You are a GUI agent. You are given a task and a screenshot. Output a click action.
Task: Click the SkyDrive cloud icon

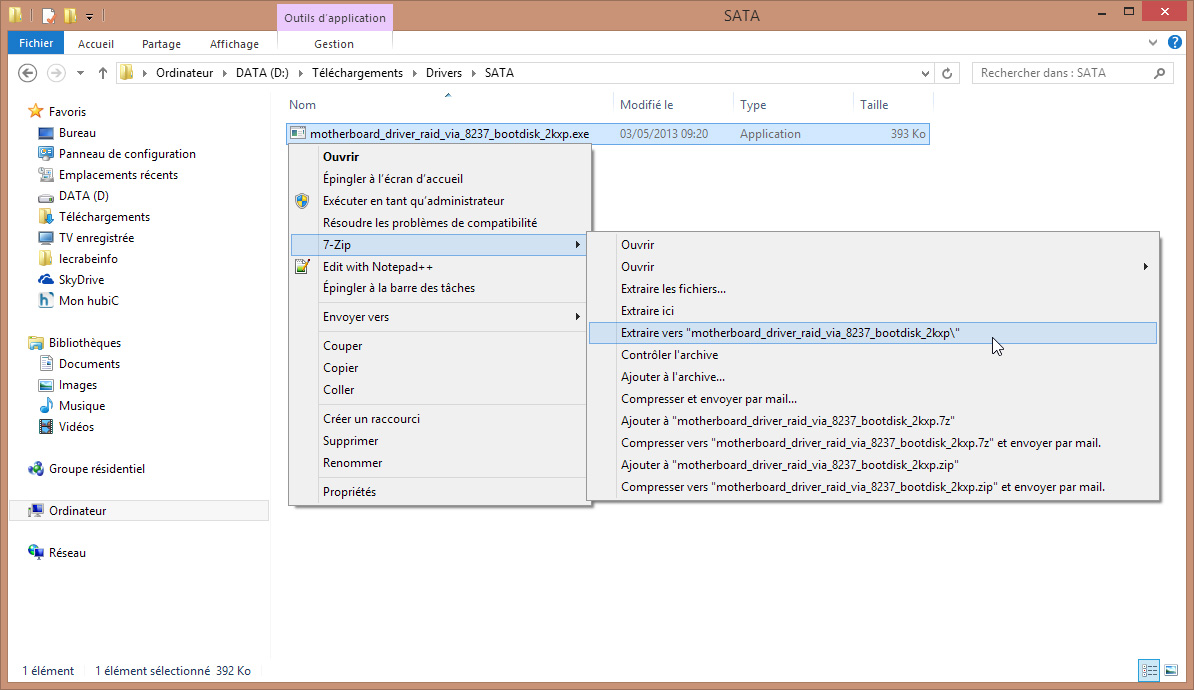coord(46,280)
